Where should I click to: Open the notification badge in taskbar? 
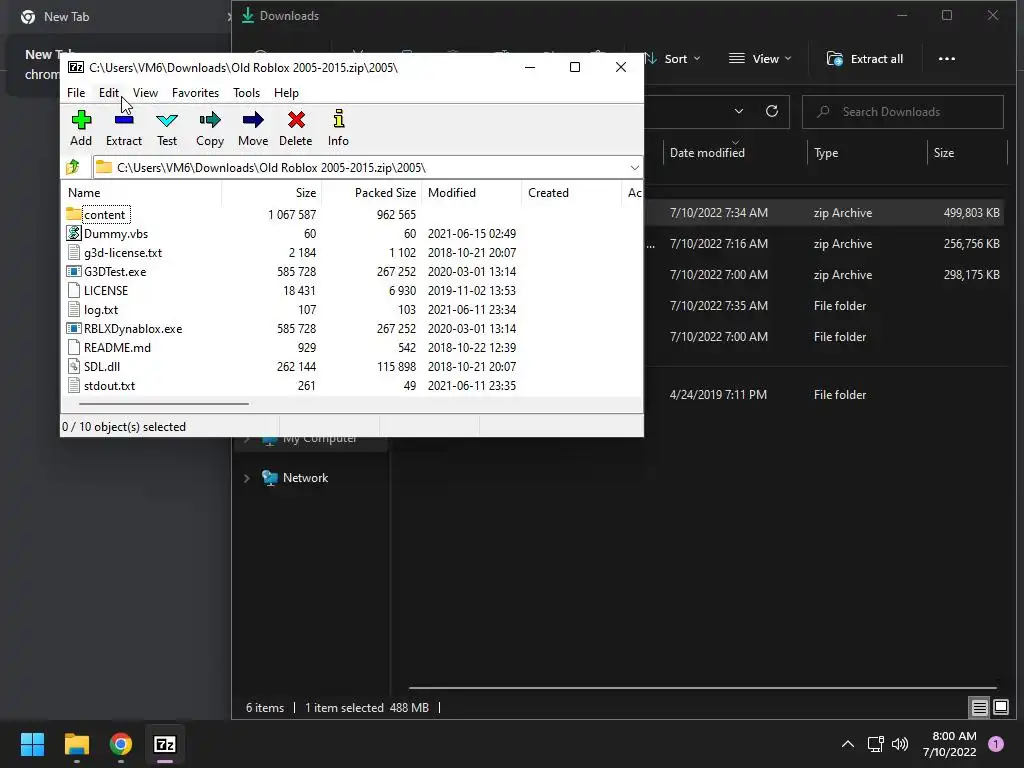pos(996,744)
